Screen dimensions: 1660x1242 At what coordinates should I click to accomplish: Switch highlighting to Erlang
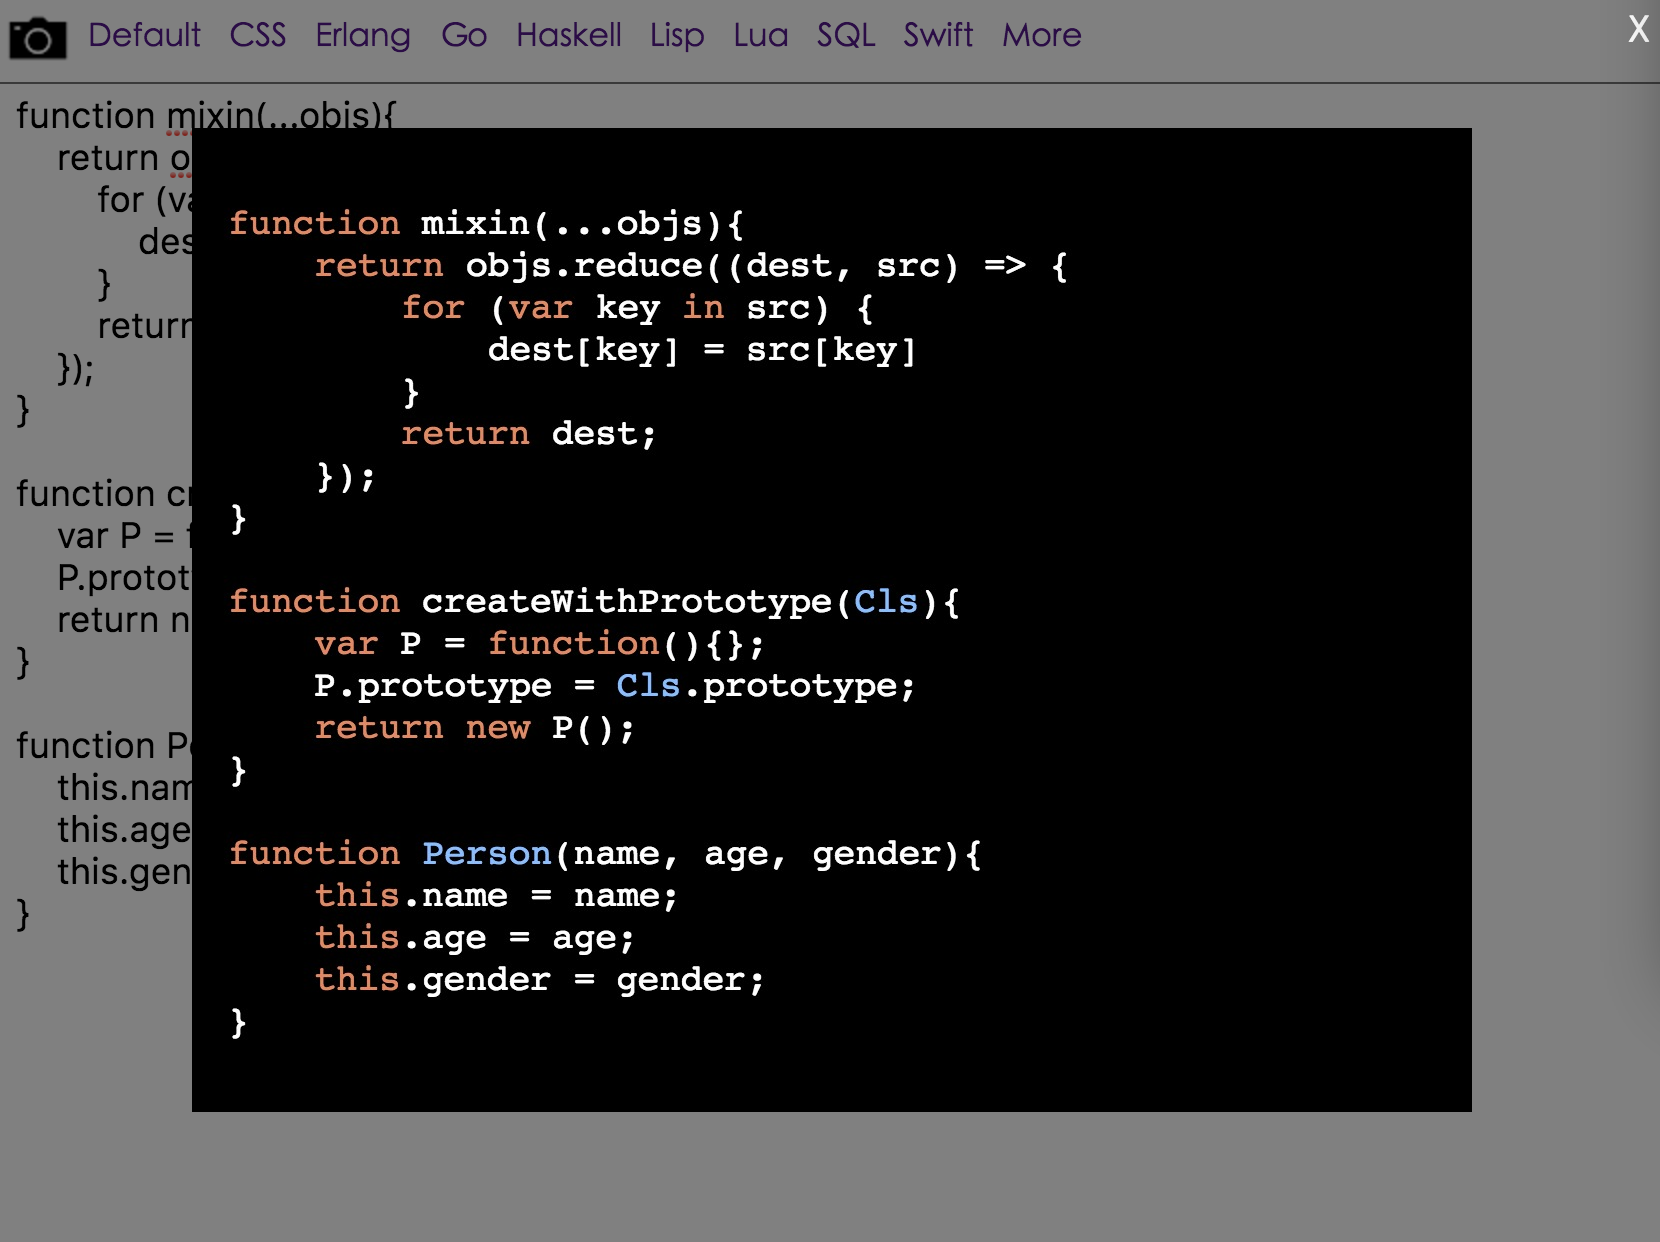point(363,35)
